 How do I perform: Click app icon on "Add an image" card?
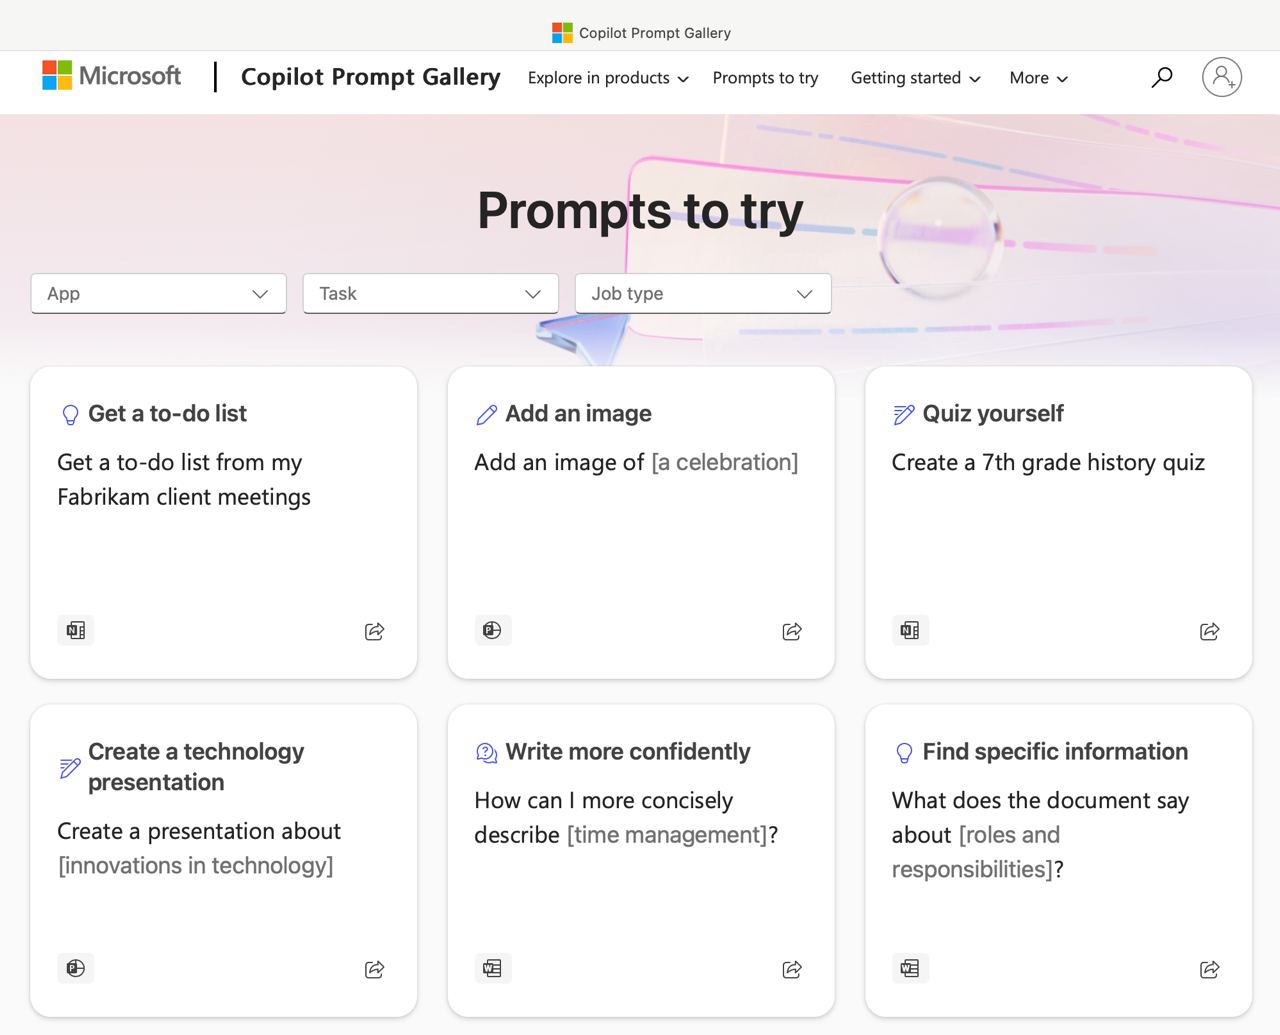click(x=492, y=630)
